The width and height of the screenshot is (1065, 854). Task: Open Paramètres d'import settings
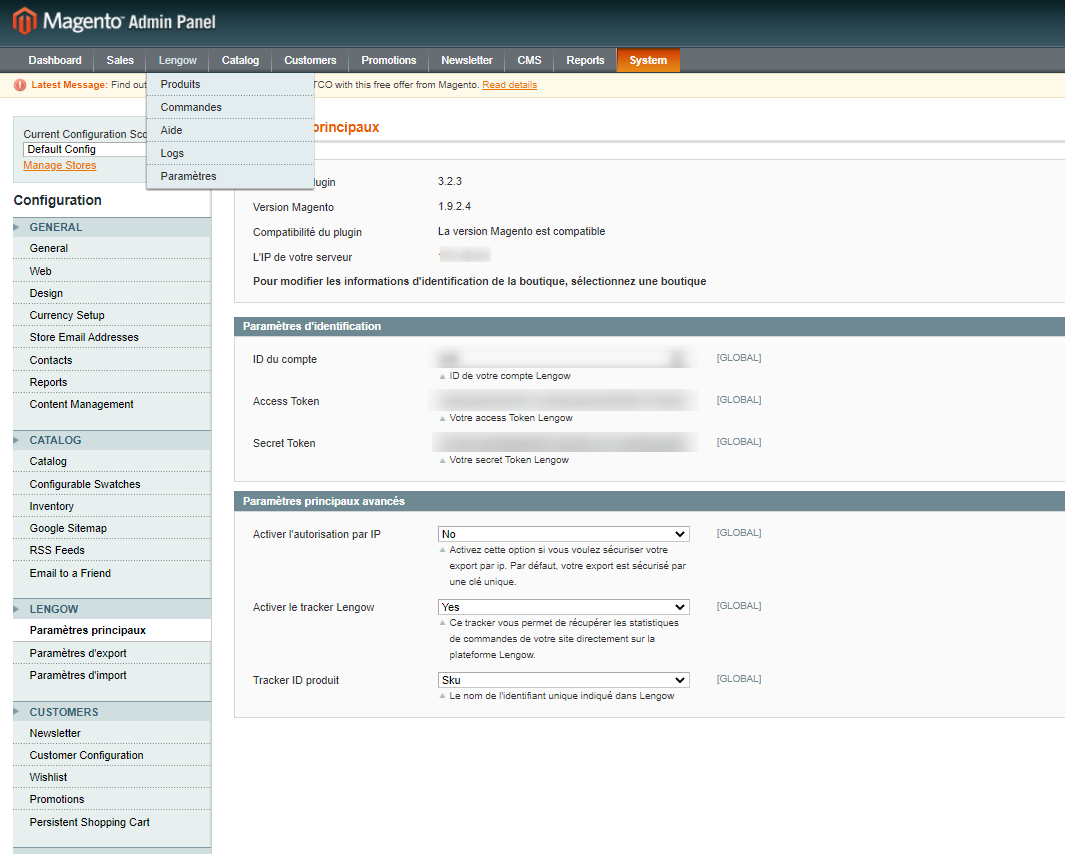112,675
